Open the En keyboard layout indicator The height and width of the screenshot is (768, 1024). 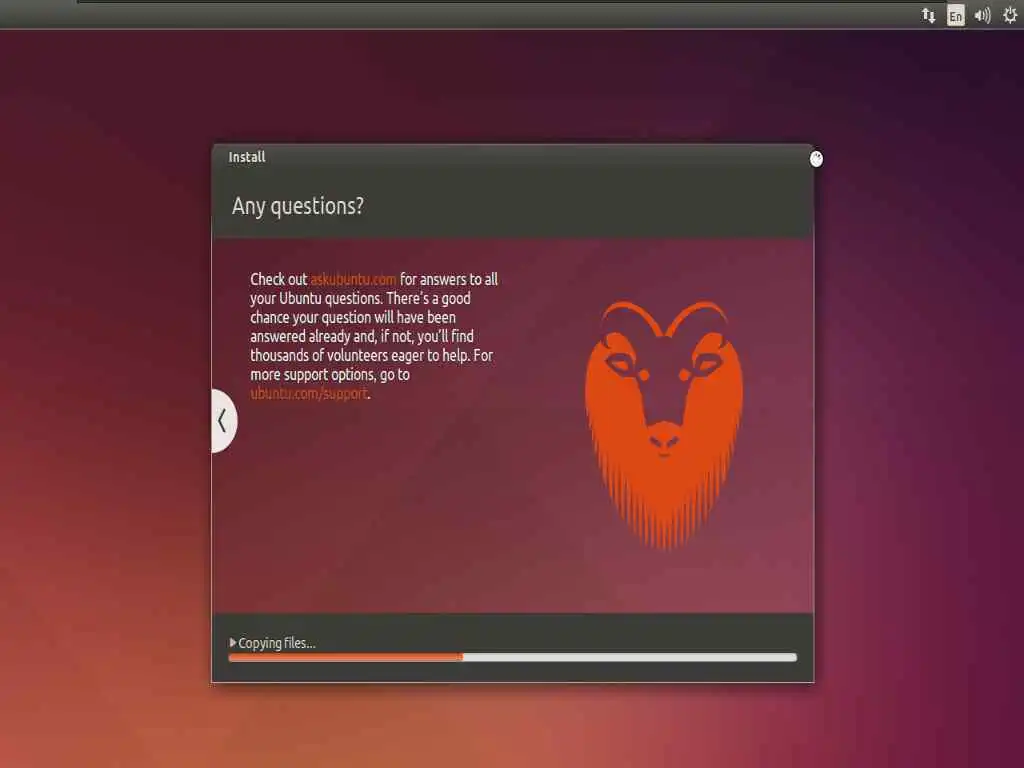pos(955,16)
